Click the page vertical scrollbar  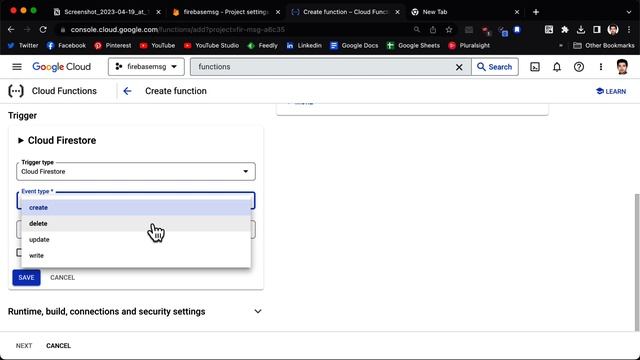(x=636, y=261)
